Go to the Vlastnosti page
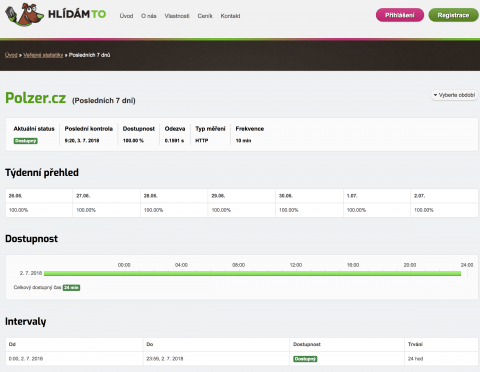480x372 pixels. click(x=177, y=16)
